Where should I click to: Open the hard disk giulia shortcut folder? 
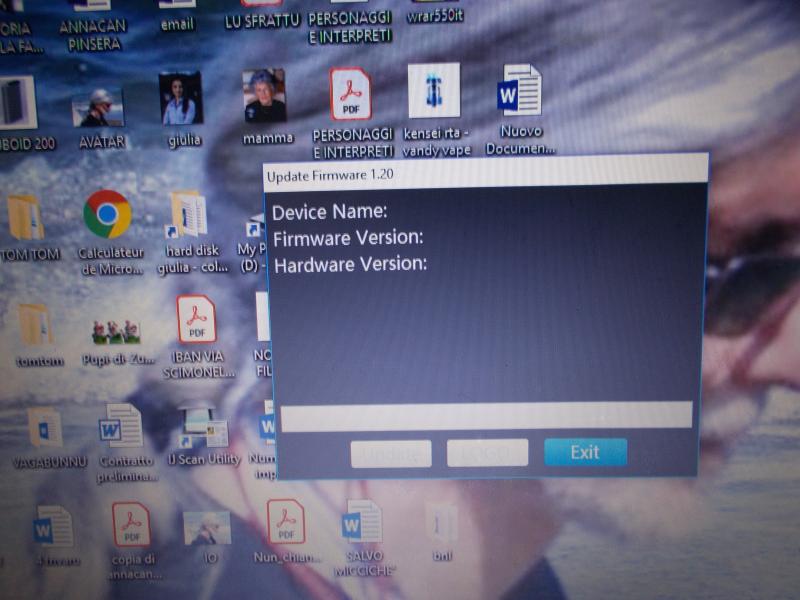click(x=188, y=214)
